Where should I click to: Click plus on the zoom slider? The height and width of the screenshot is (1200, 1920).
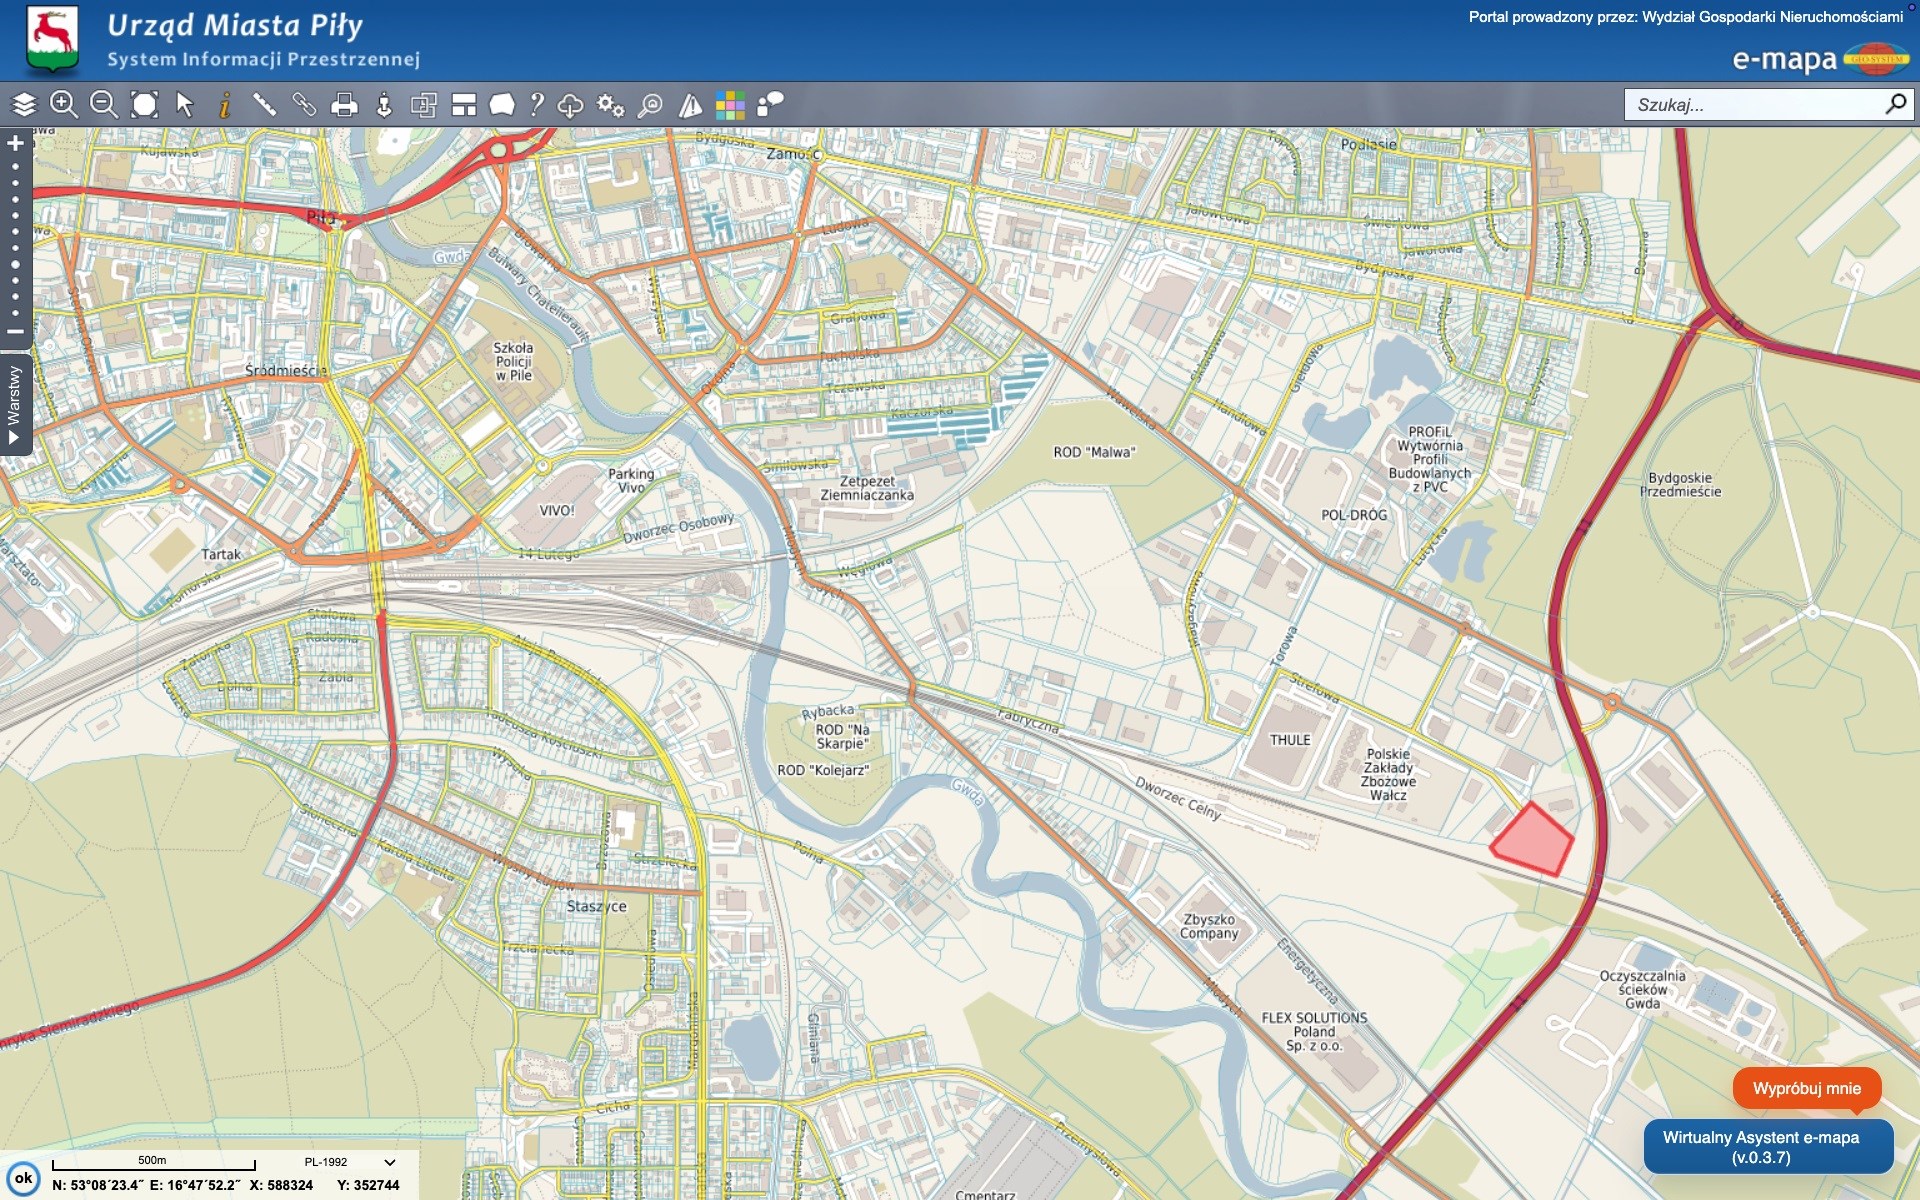(x=15, y=143)
